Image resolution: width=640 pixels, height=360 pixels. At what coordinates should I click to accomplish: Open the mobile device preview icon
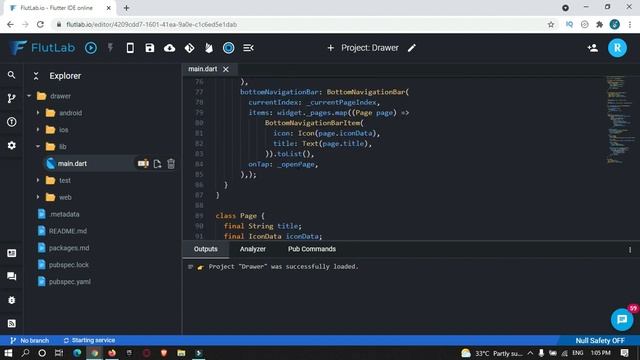click(x=130, y=48)
